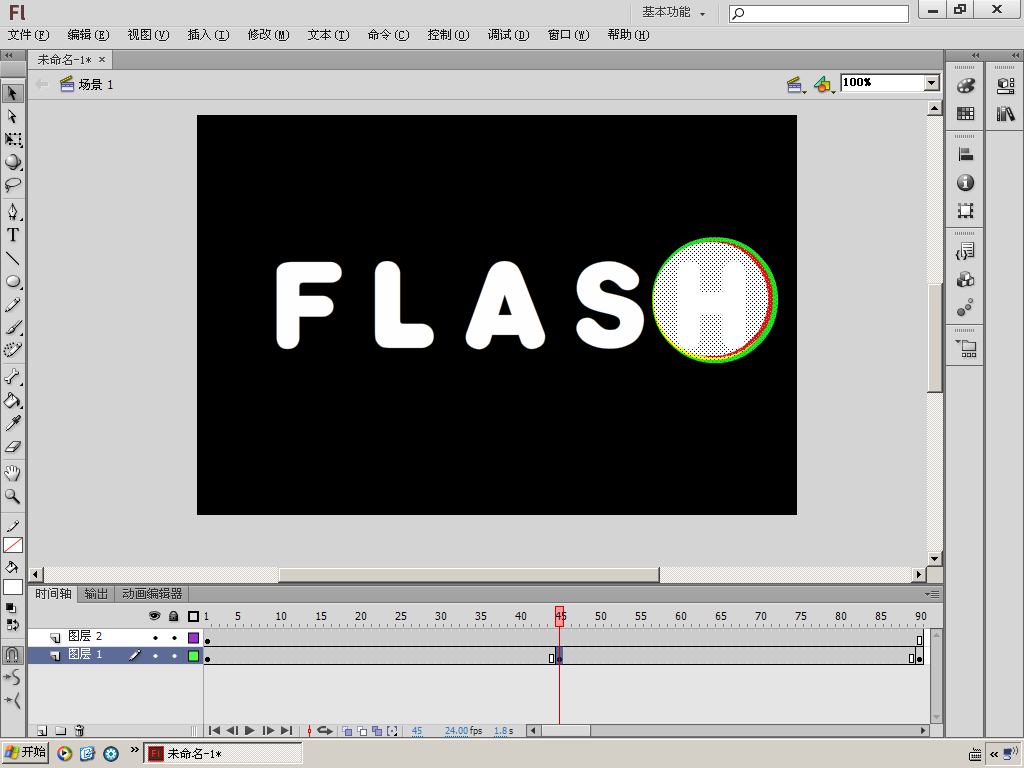Select the Hand tool
Screen dimensions: 1024x768
12,473
